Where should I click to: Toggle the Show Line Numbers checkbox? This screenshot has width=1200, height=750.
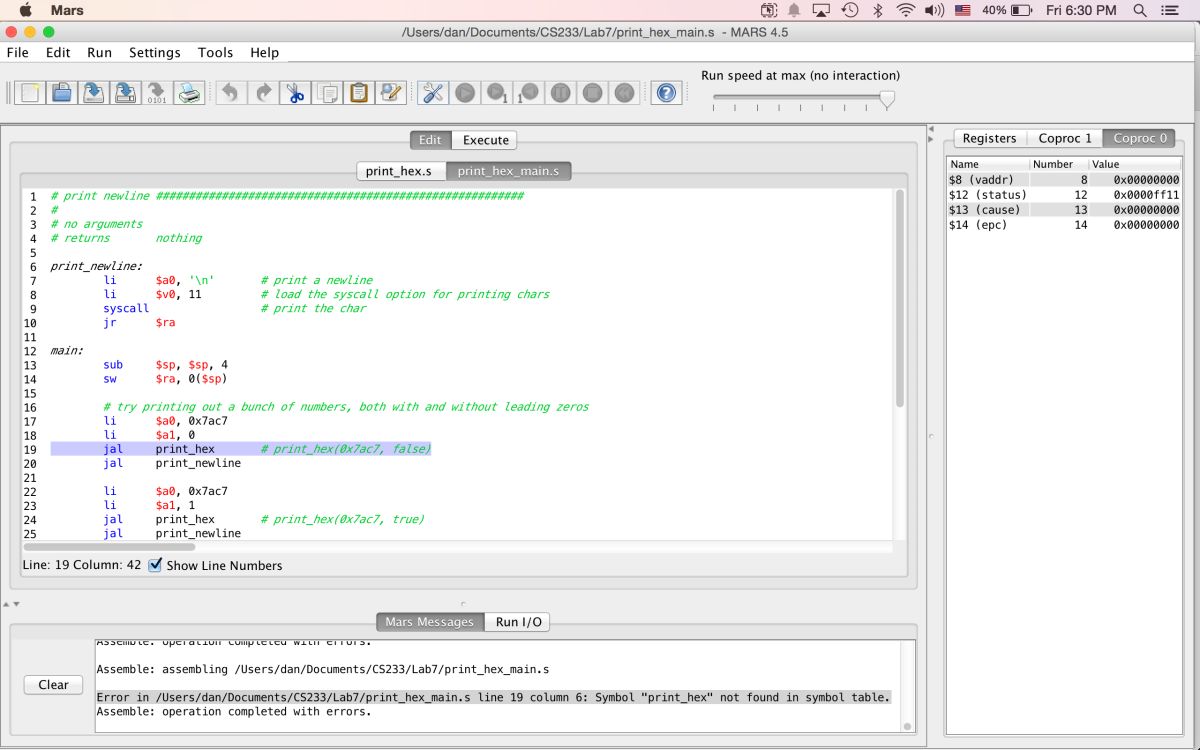point(155,565)
